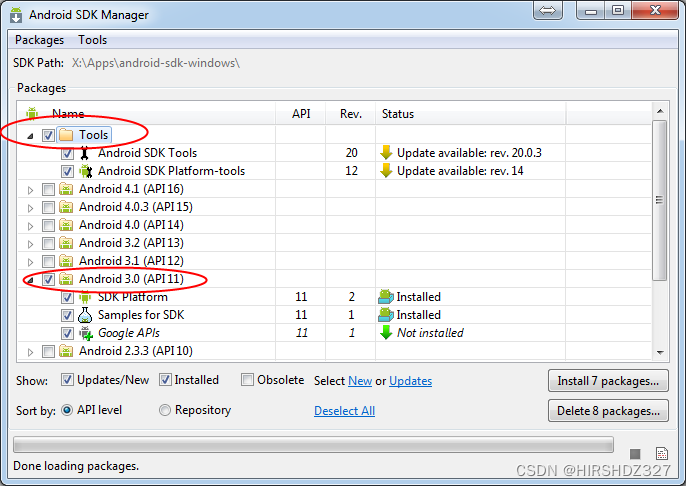Click the Samples for SDK flask icon

click(x=85, y=315)
